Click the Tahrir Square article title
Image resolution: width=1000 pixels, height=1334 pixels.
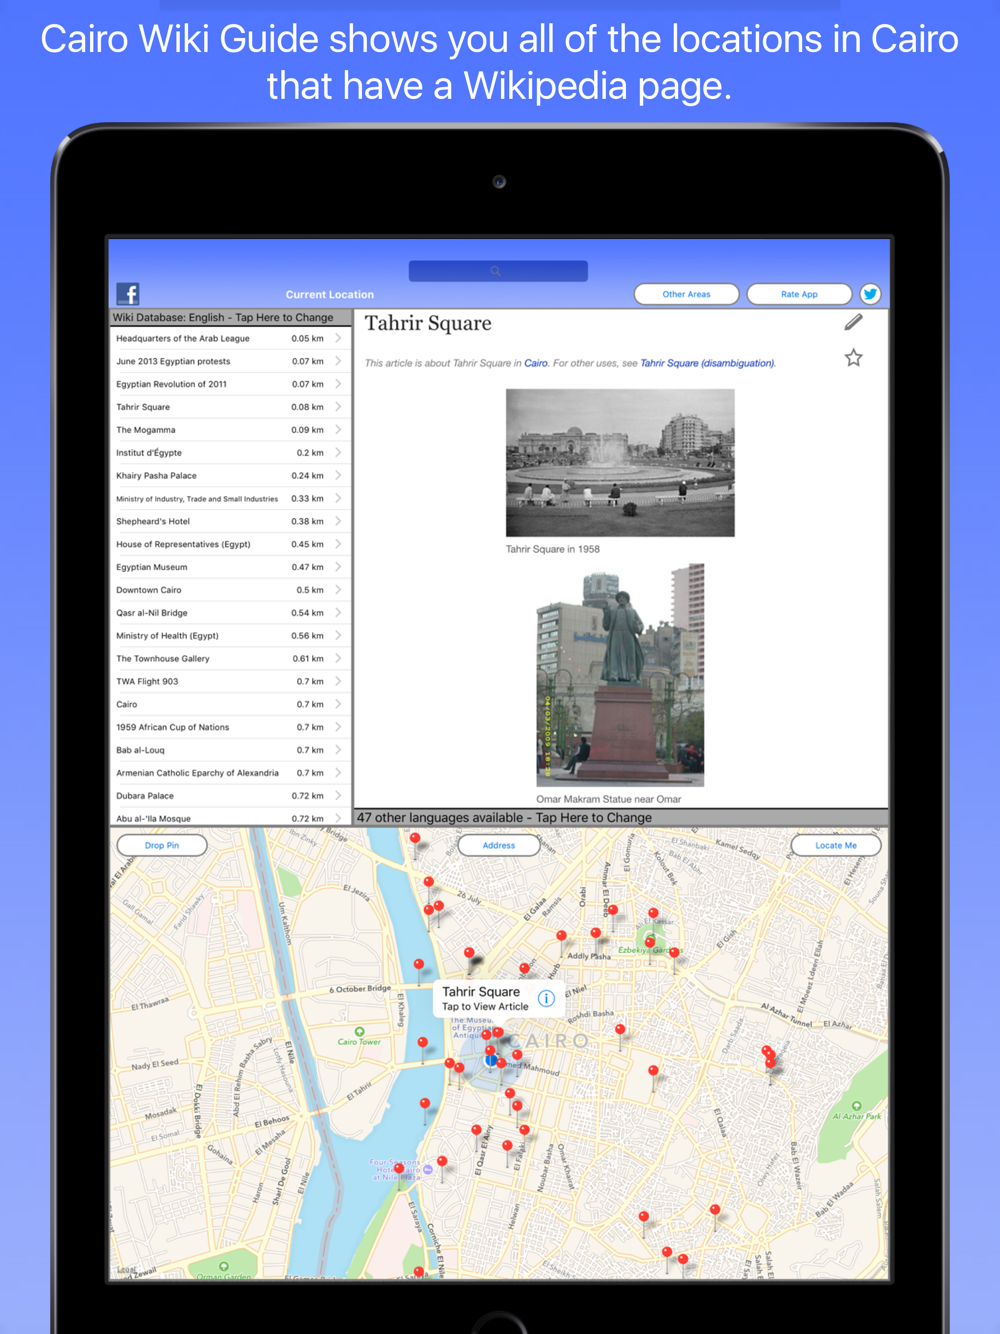tap(428, 323)
